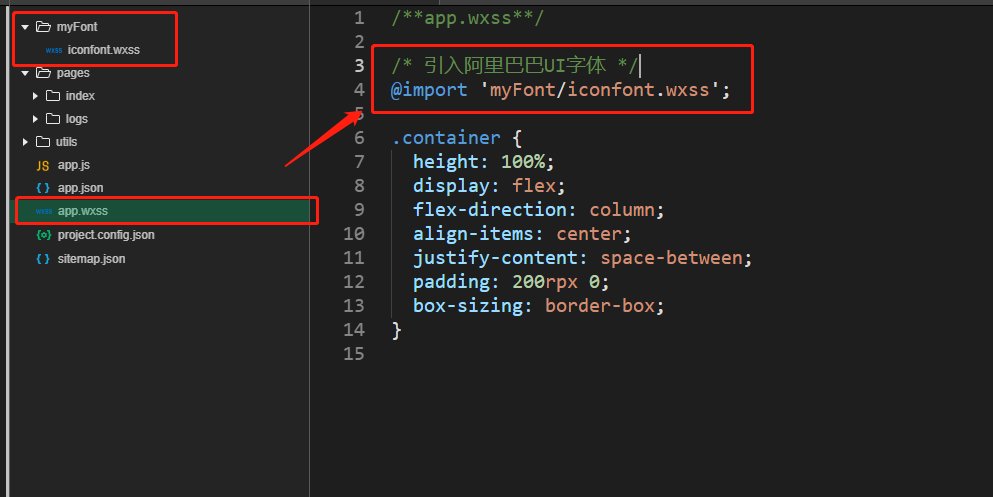Click line number 15 in gutter
The width and height of the screenshot is (993, 497).
pyautogui.click(x=354, y=354)
